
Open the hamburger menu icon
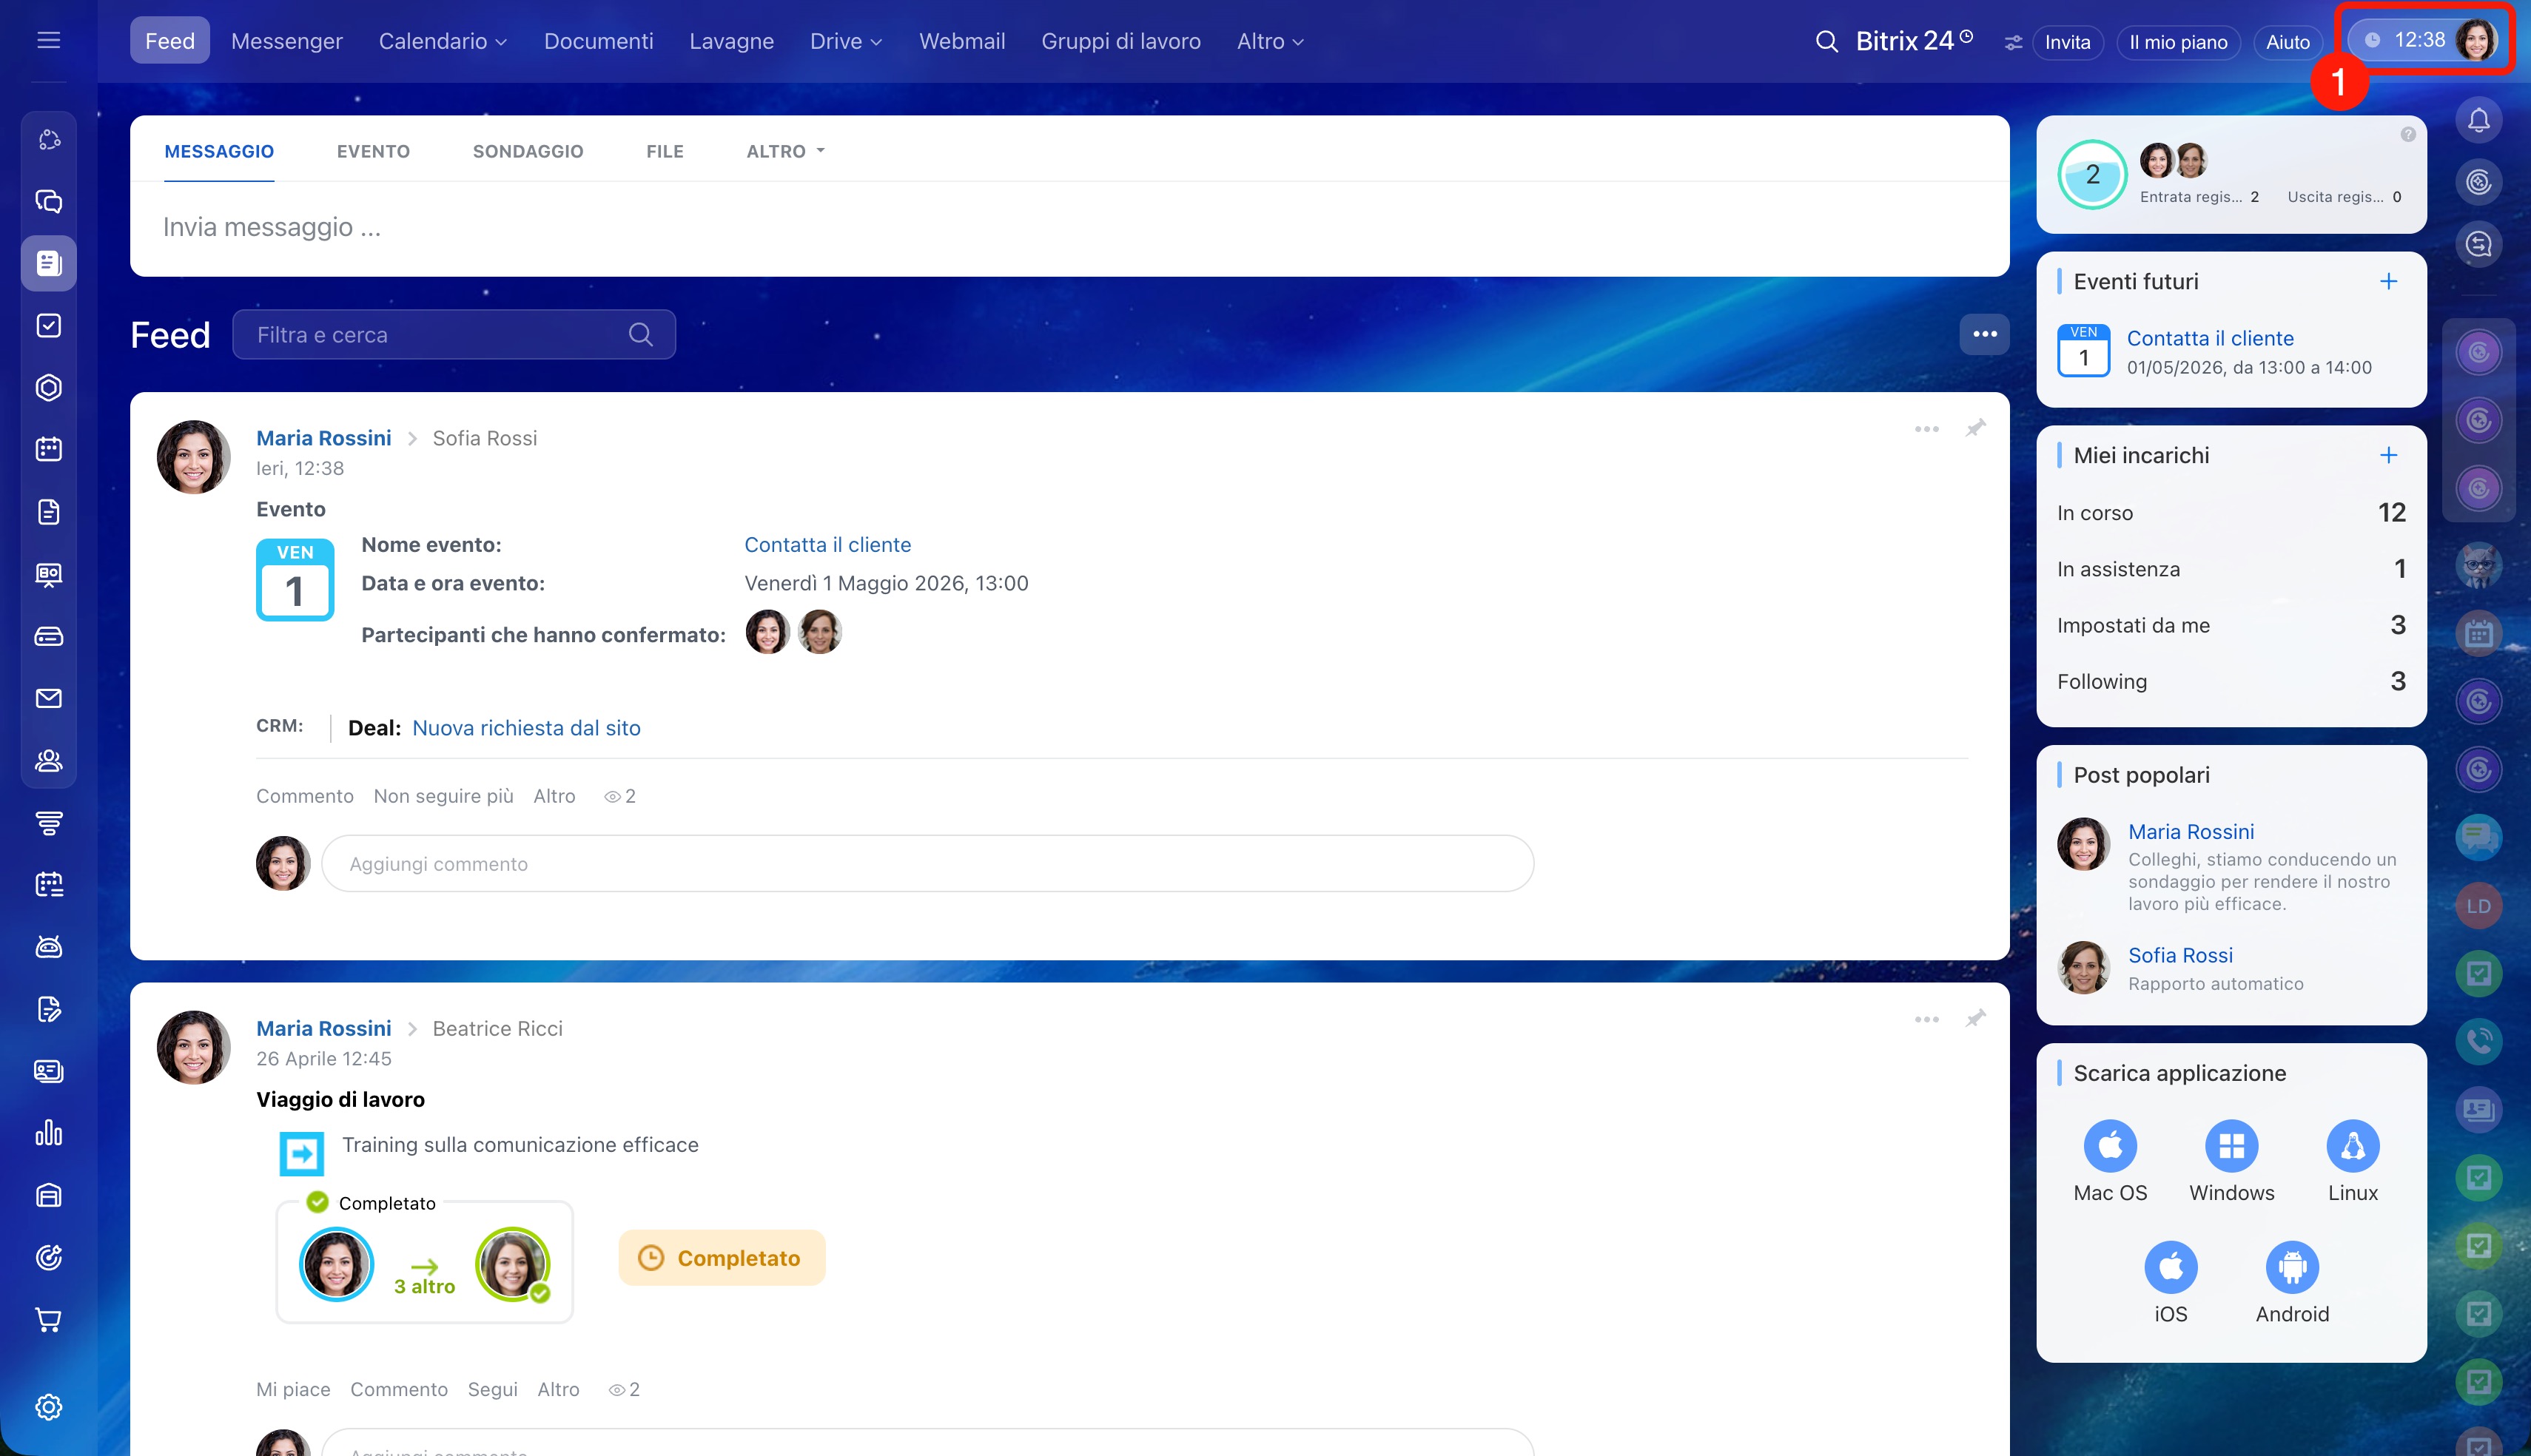(x=48, y=40)
